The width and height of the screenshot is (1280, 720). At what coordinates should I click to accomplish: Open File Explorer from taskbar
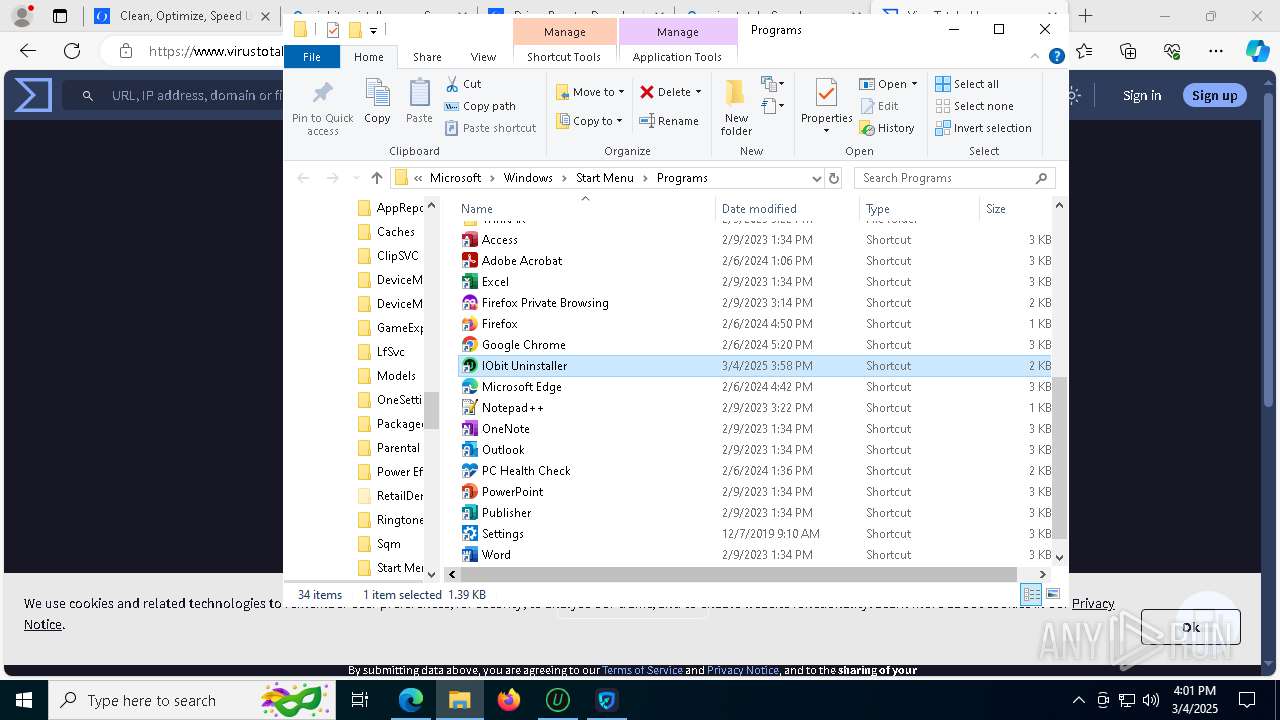coord(459,700)
